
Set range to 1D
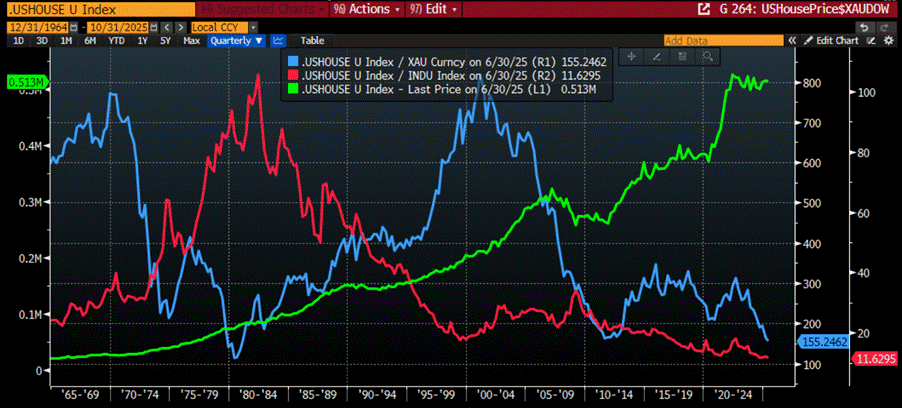tap(18, 41)
